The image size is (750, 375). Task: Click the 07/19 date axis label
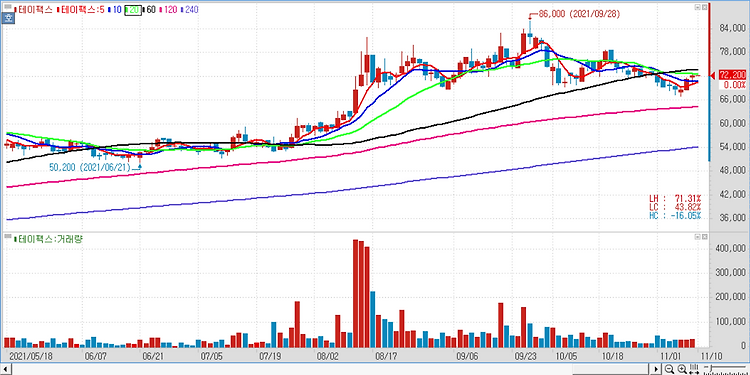coord(270,356)
